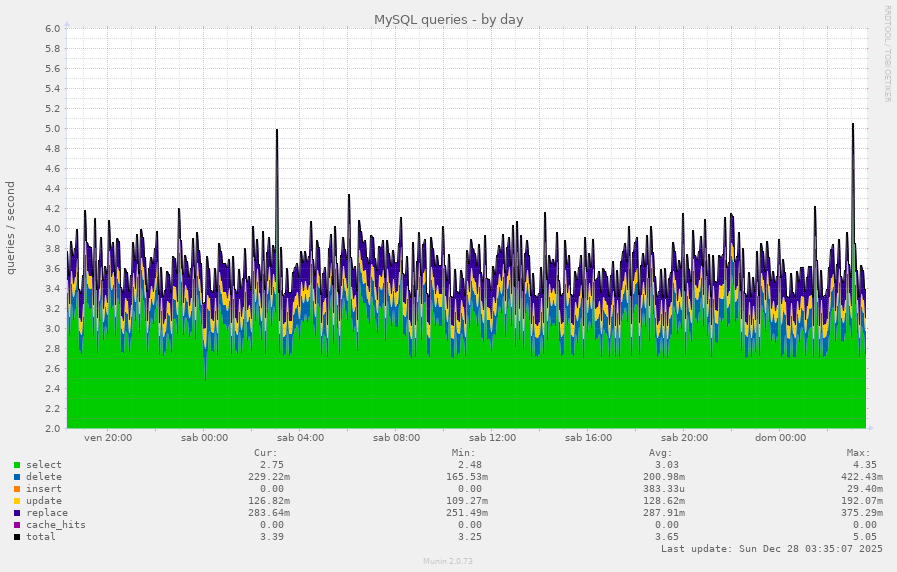Click the 4.0 y-axis tick label
The width and height of the screenshot is (897, 572).
tap(53, 229)
